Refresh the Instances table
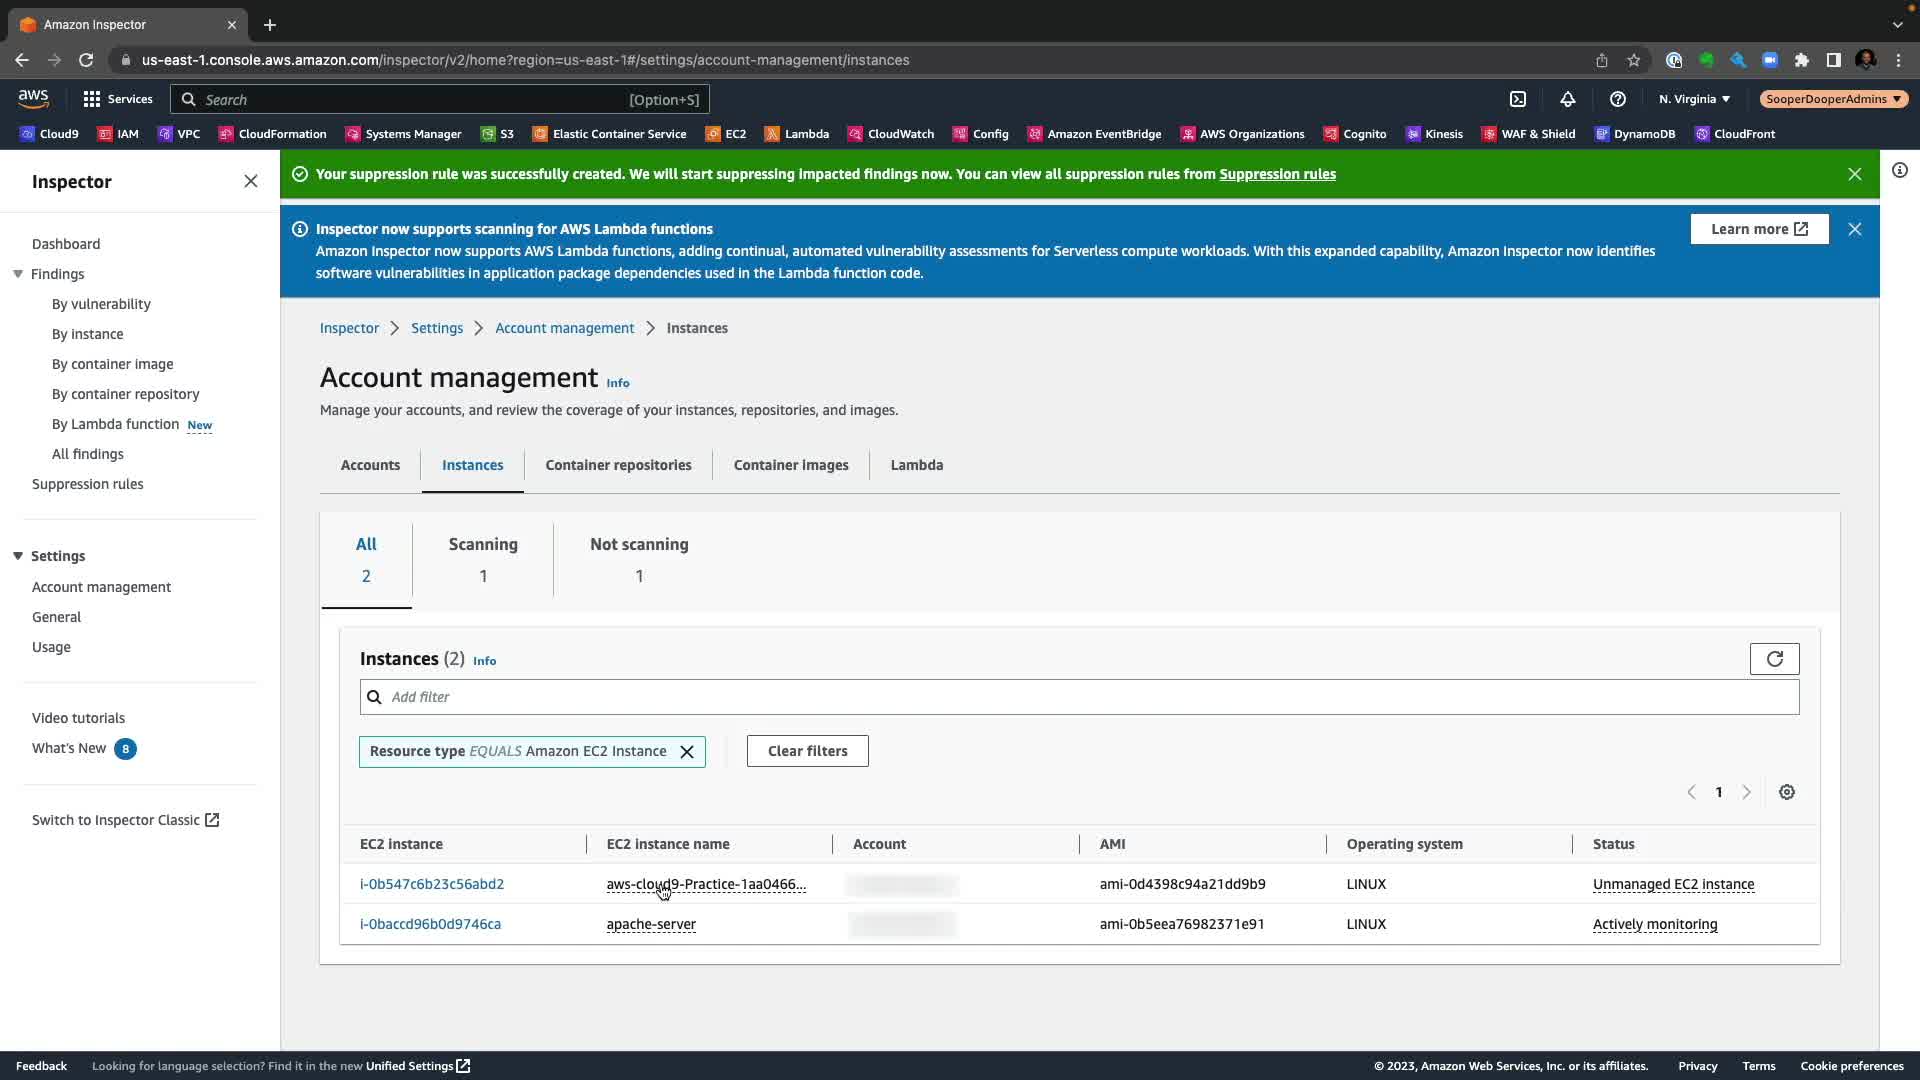This screenshot has width=1920, height=1080. [1774, 659]
